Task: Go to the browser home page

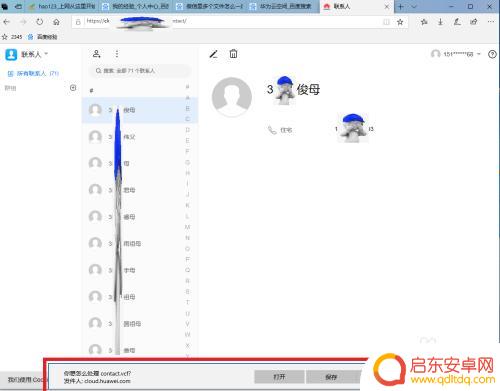Action: pyautogui.click(x=56, y=22)
